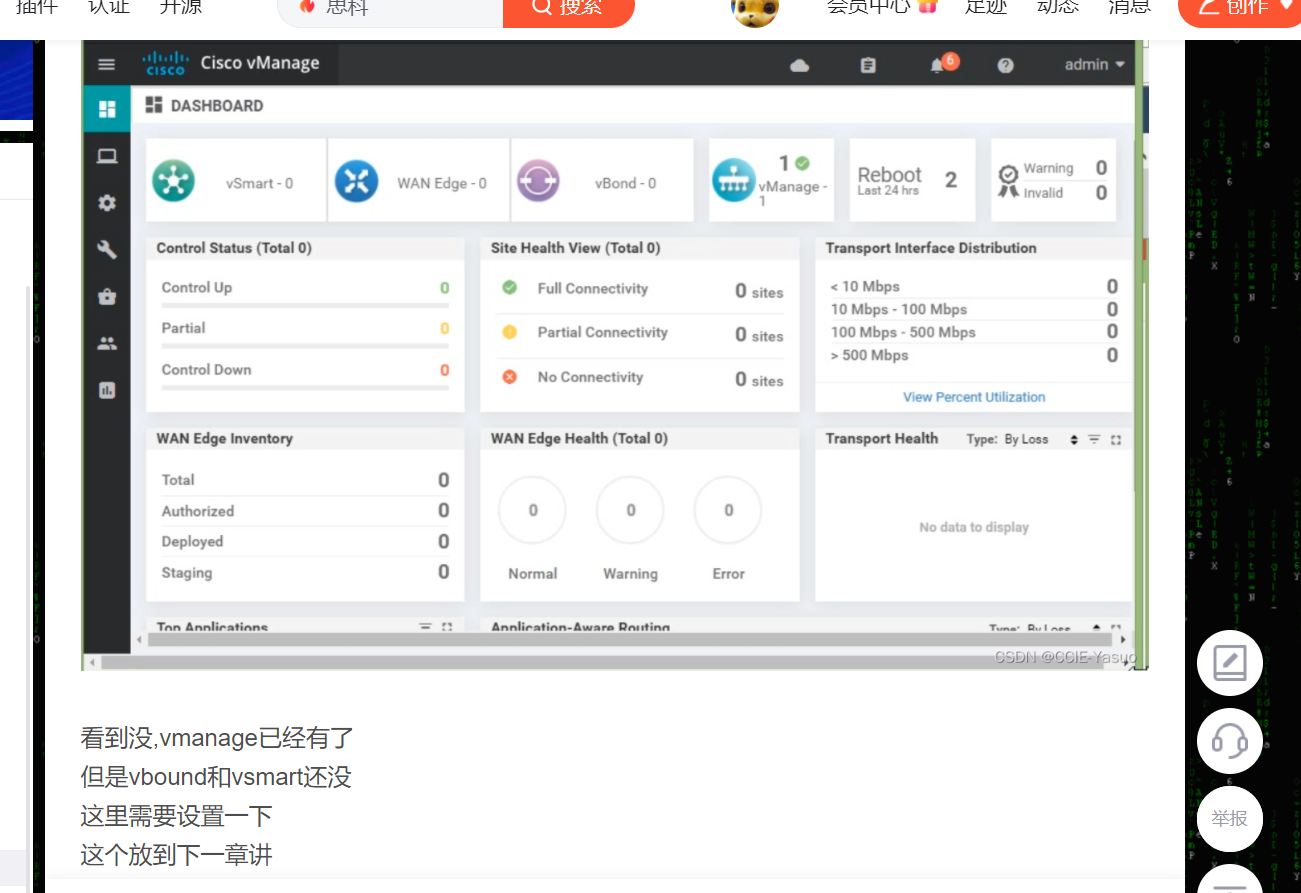The width and height of the screenshot is (1301, 893).
Task: Click the orange 搜索 search button
Action: tap(569, 9)
